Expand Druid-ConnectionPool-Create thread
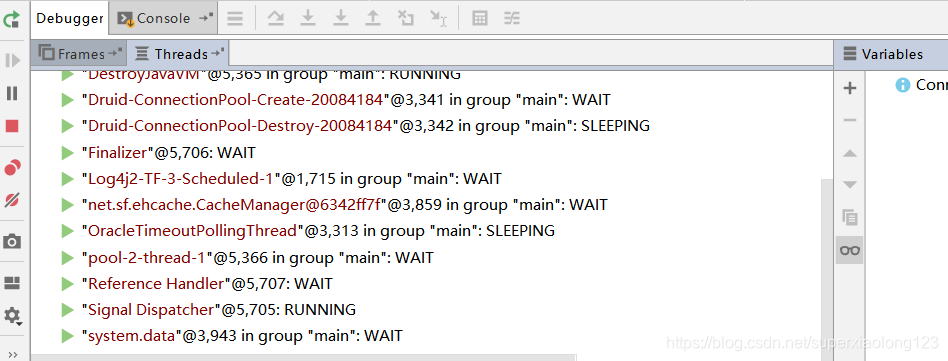 68,100
